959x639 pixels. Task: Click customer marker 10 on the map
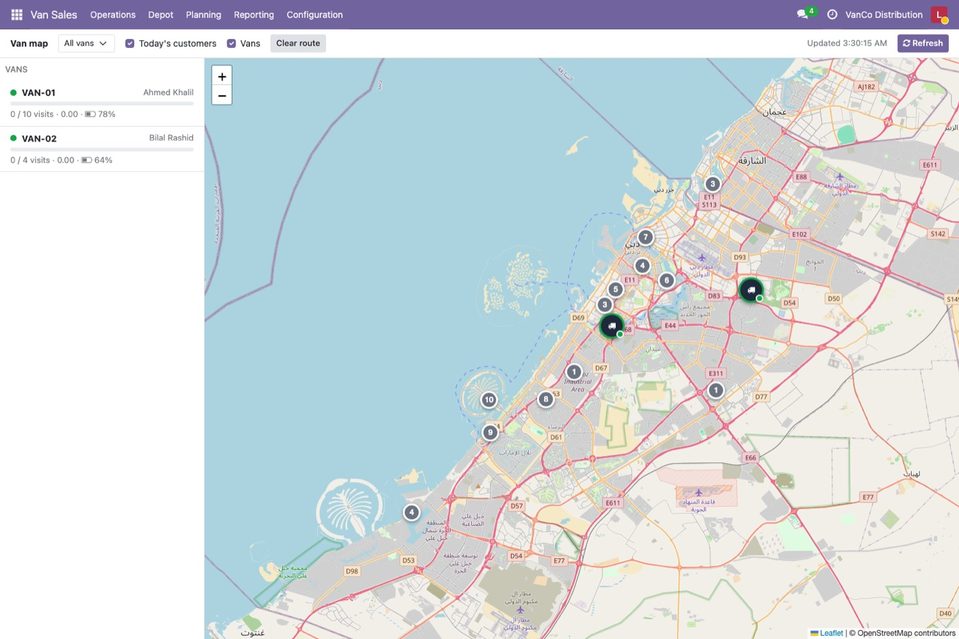point(489,400)
